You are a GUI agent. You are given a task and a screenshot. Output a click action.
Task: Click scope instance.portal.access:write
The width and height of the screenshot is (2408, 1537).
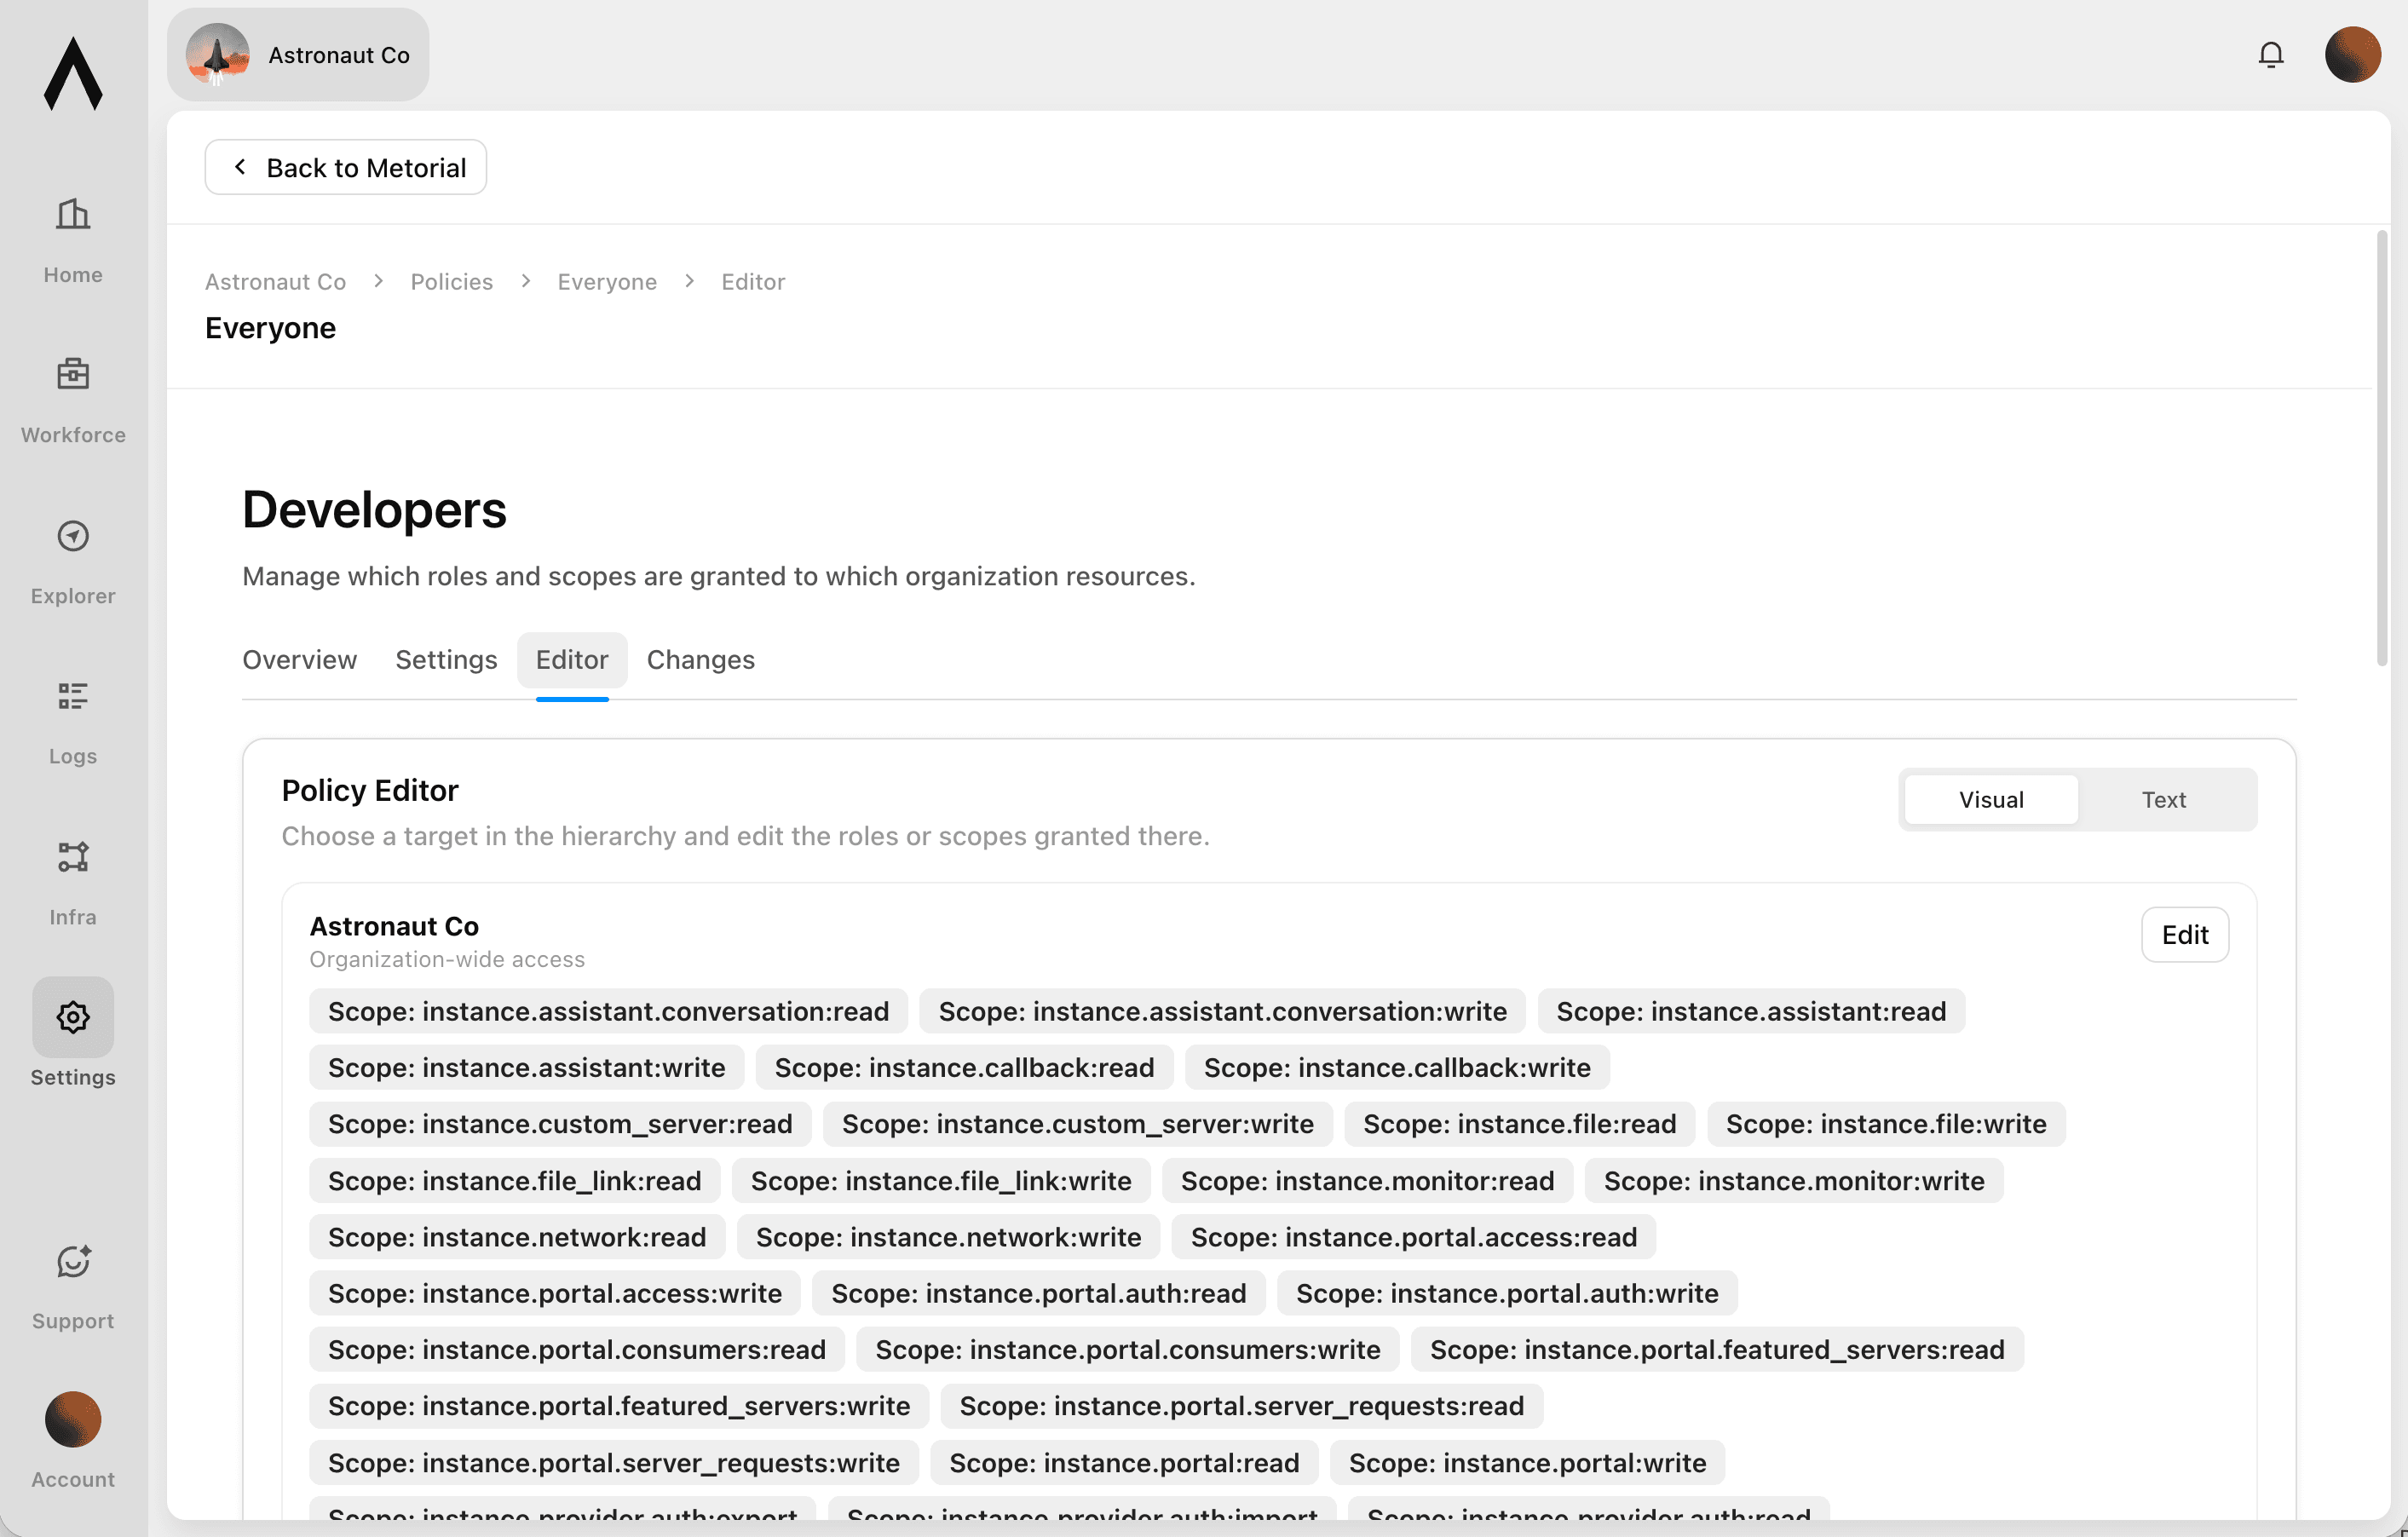[x=554, y=1293]
